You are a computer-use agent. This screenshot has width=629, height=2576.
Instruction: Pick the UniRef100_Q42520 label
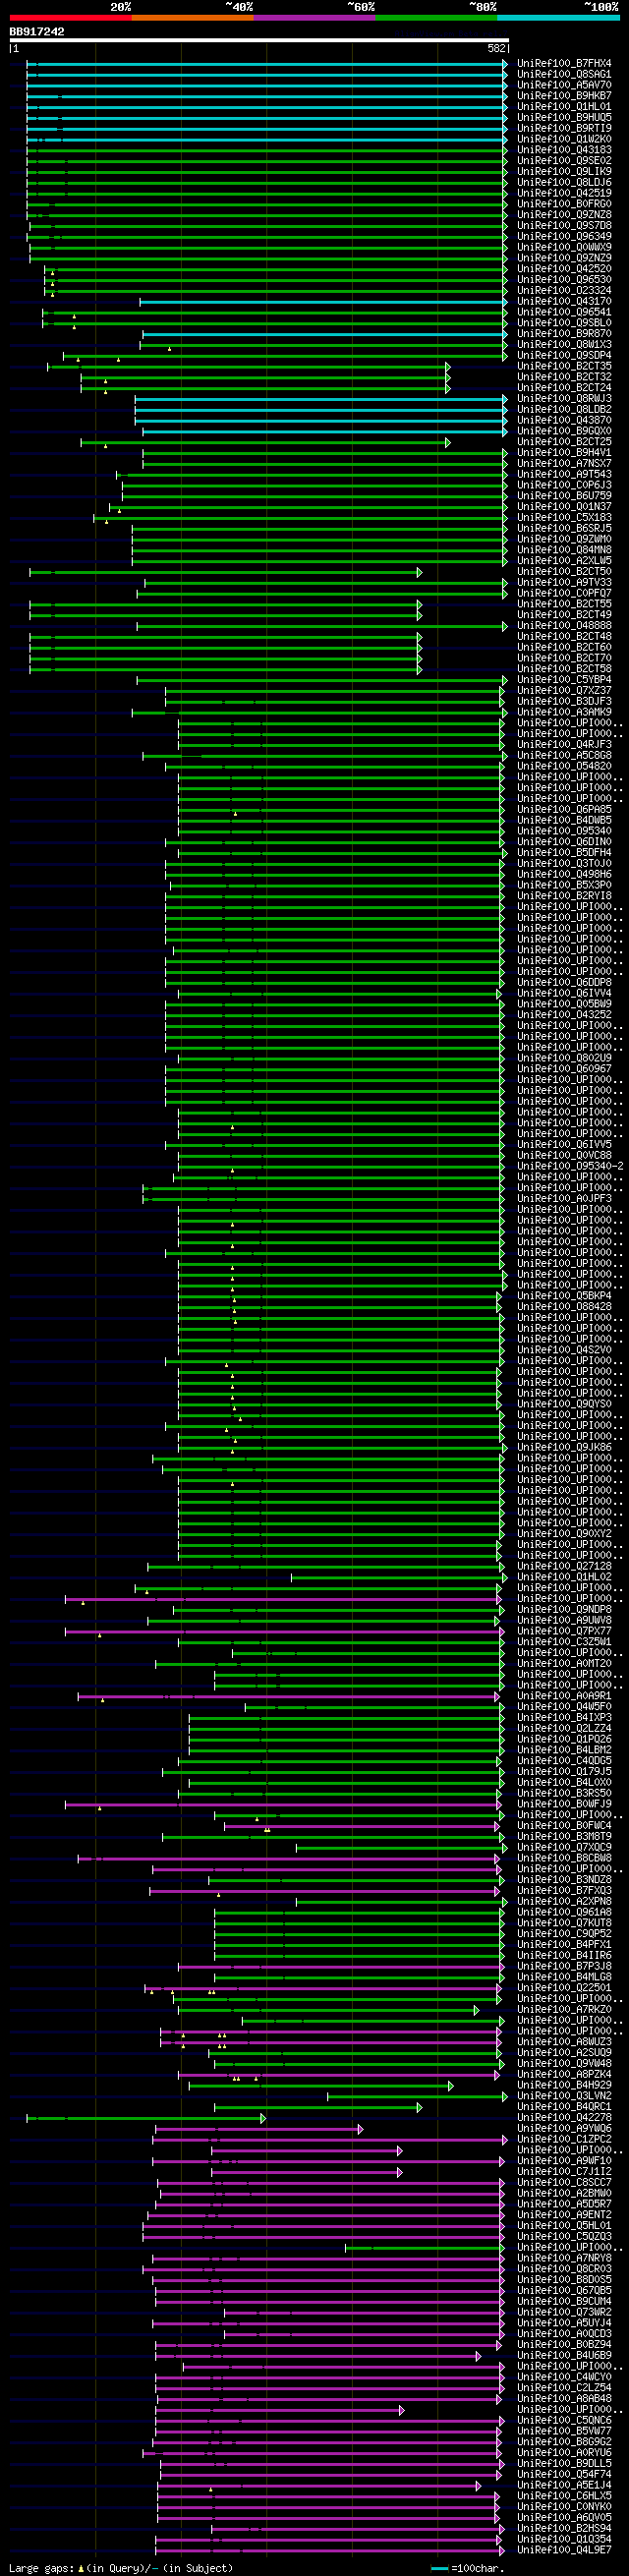pos(564,268)
